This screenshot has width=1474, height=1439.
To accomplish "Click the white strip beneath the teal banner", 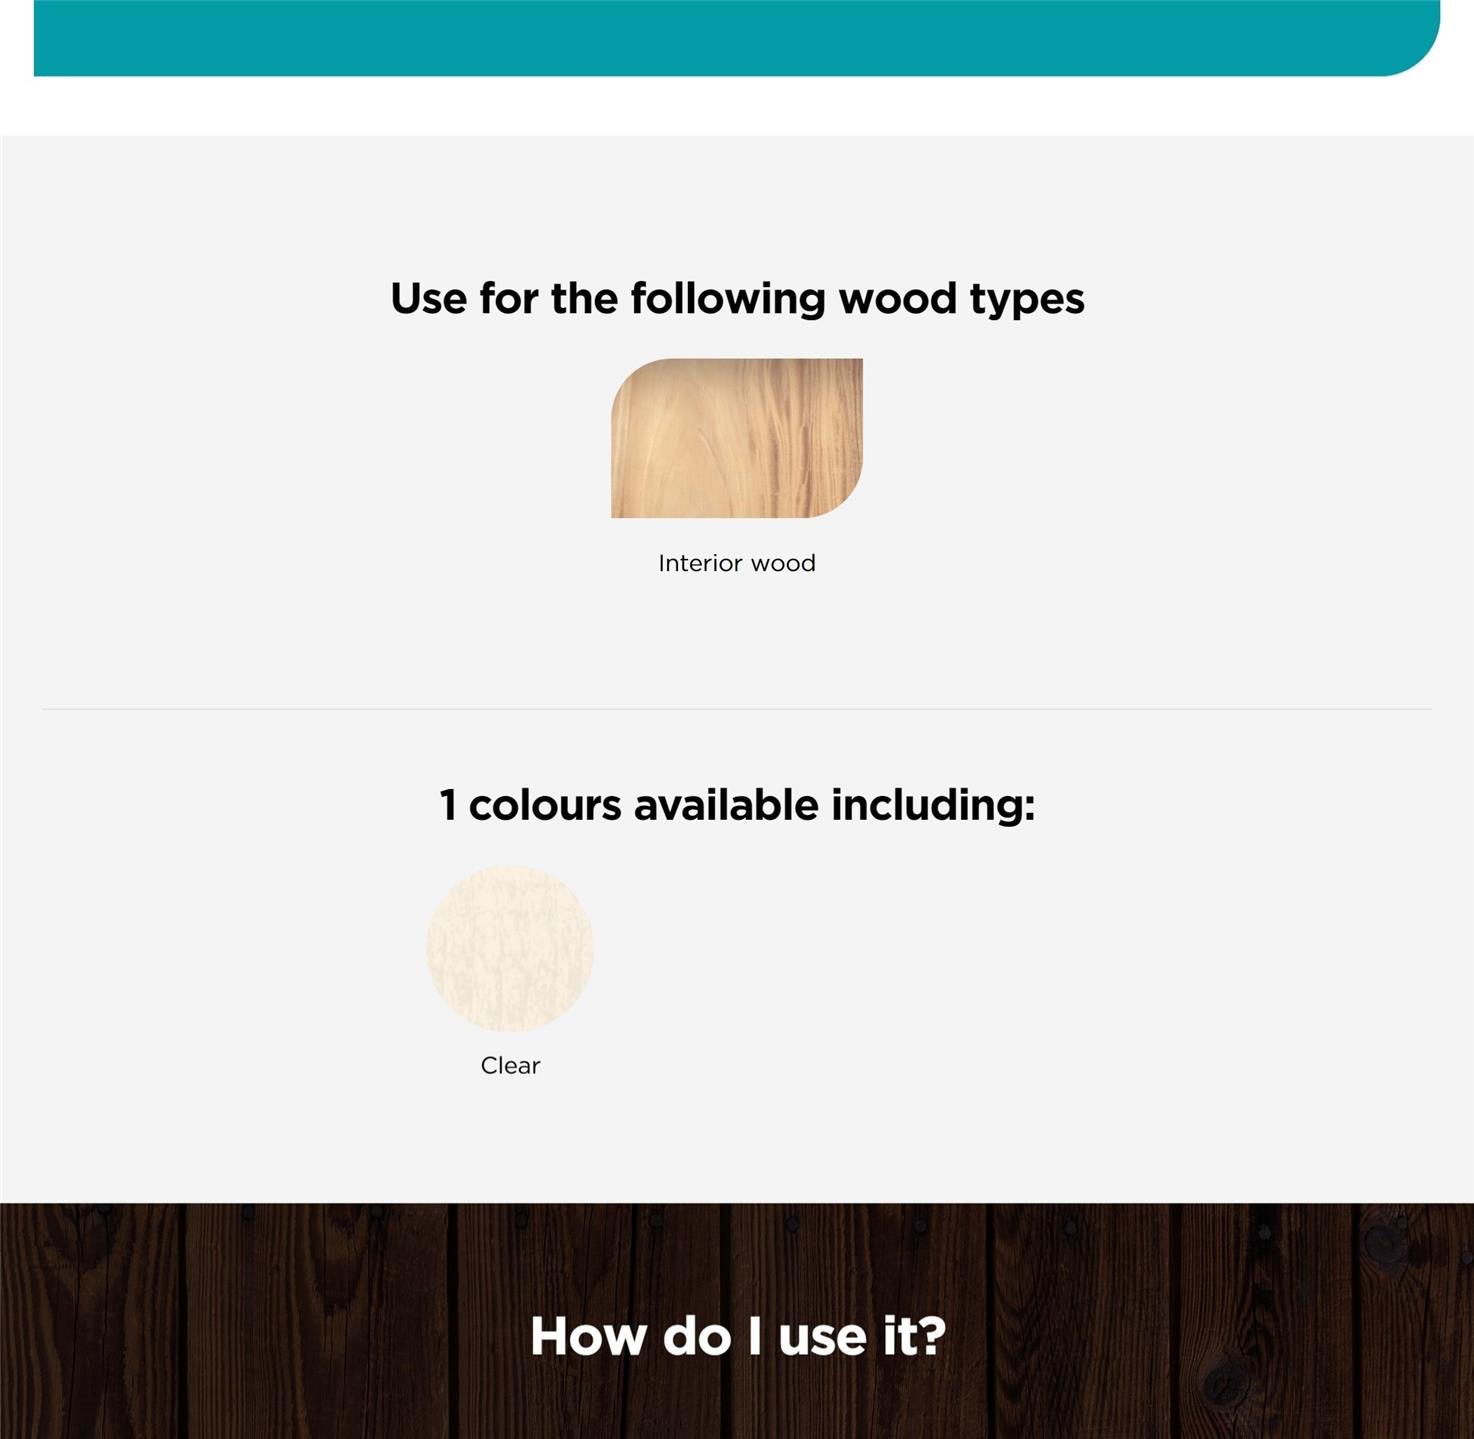I will [x=737, y=106].
